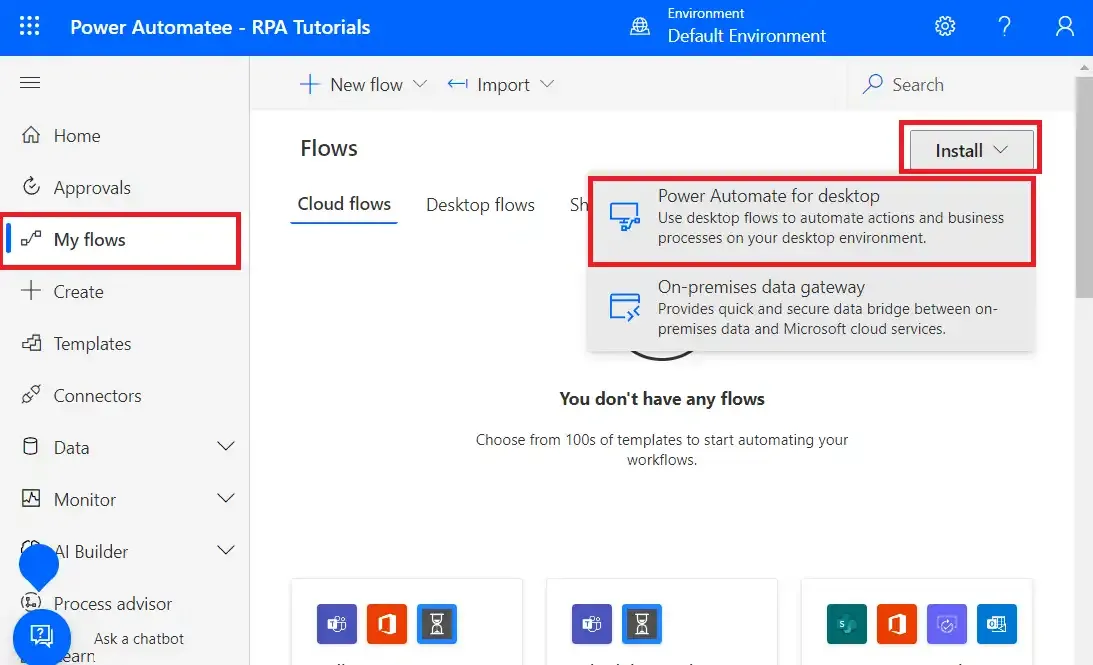Expand the Data section chevron
The width and height of the screenshot is (1093, 665).
(225, 447)
